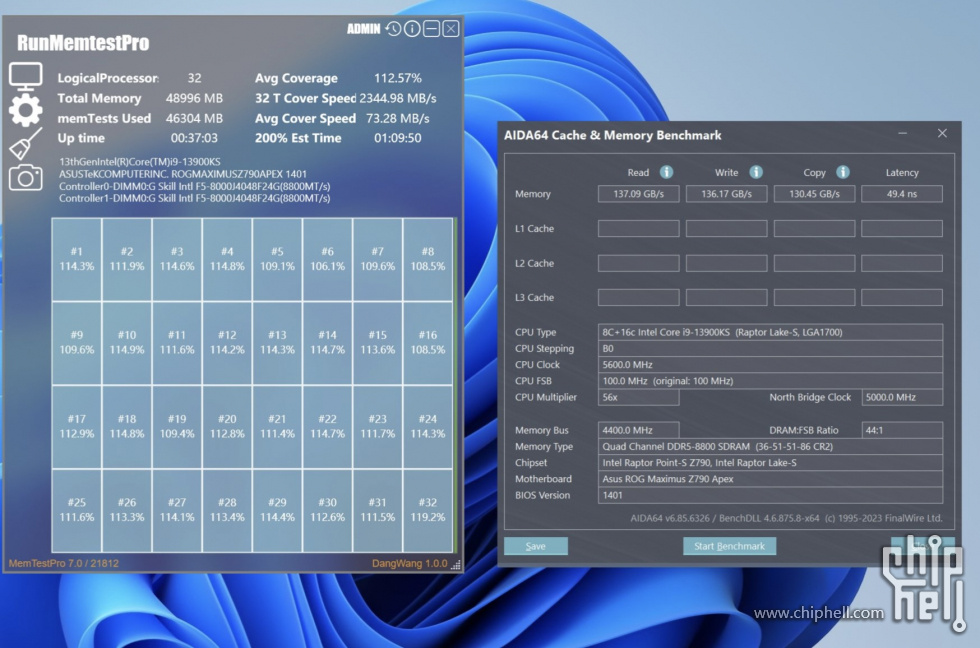Select memtest cell #30 112.6%
This screenshot has width=980, height=648.
[328, 511]
